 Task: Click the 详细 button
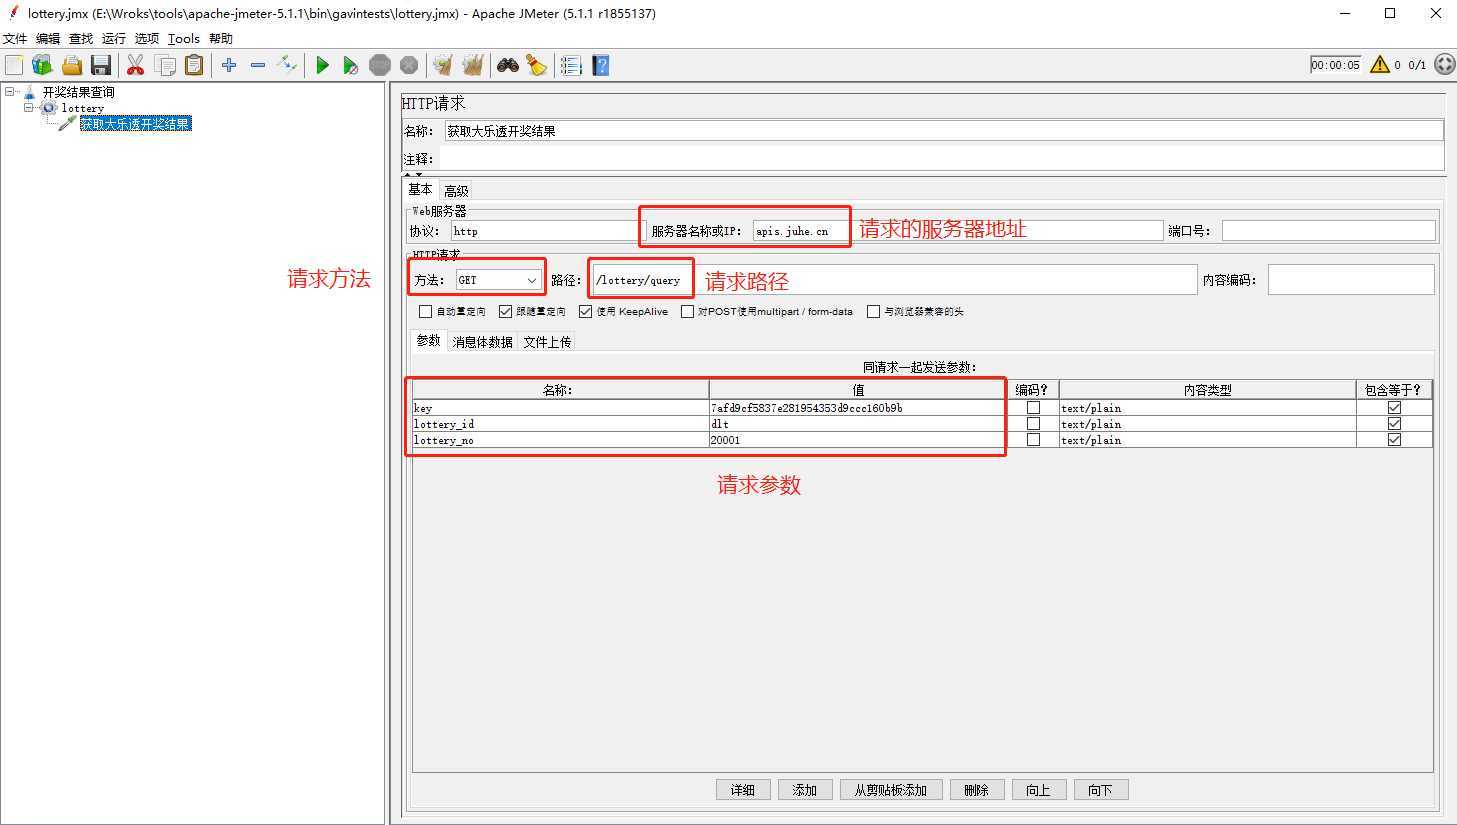pos(743,790)
